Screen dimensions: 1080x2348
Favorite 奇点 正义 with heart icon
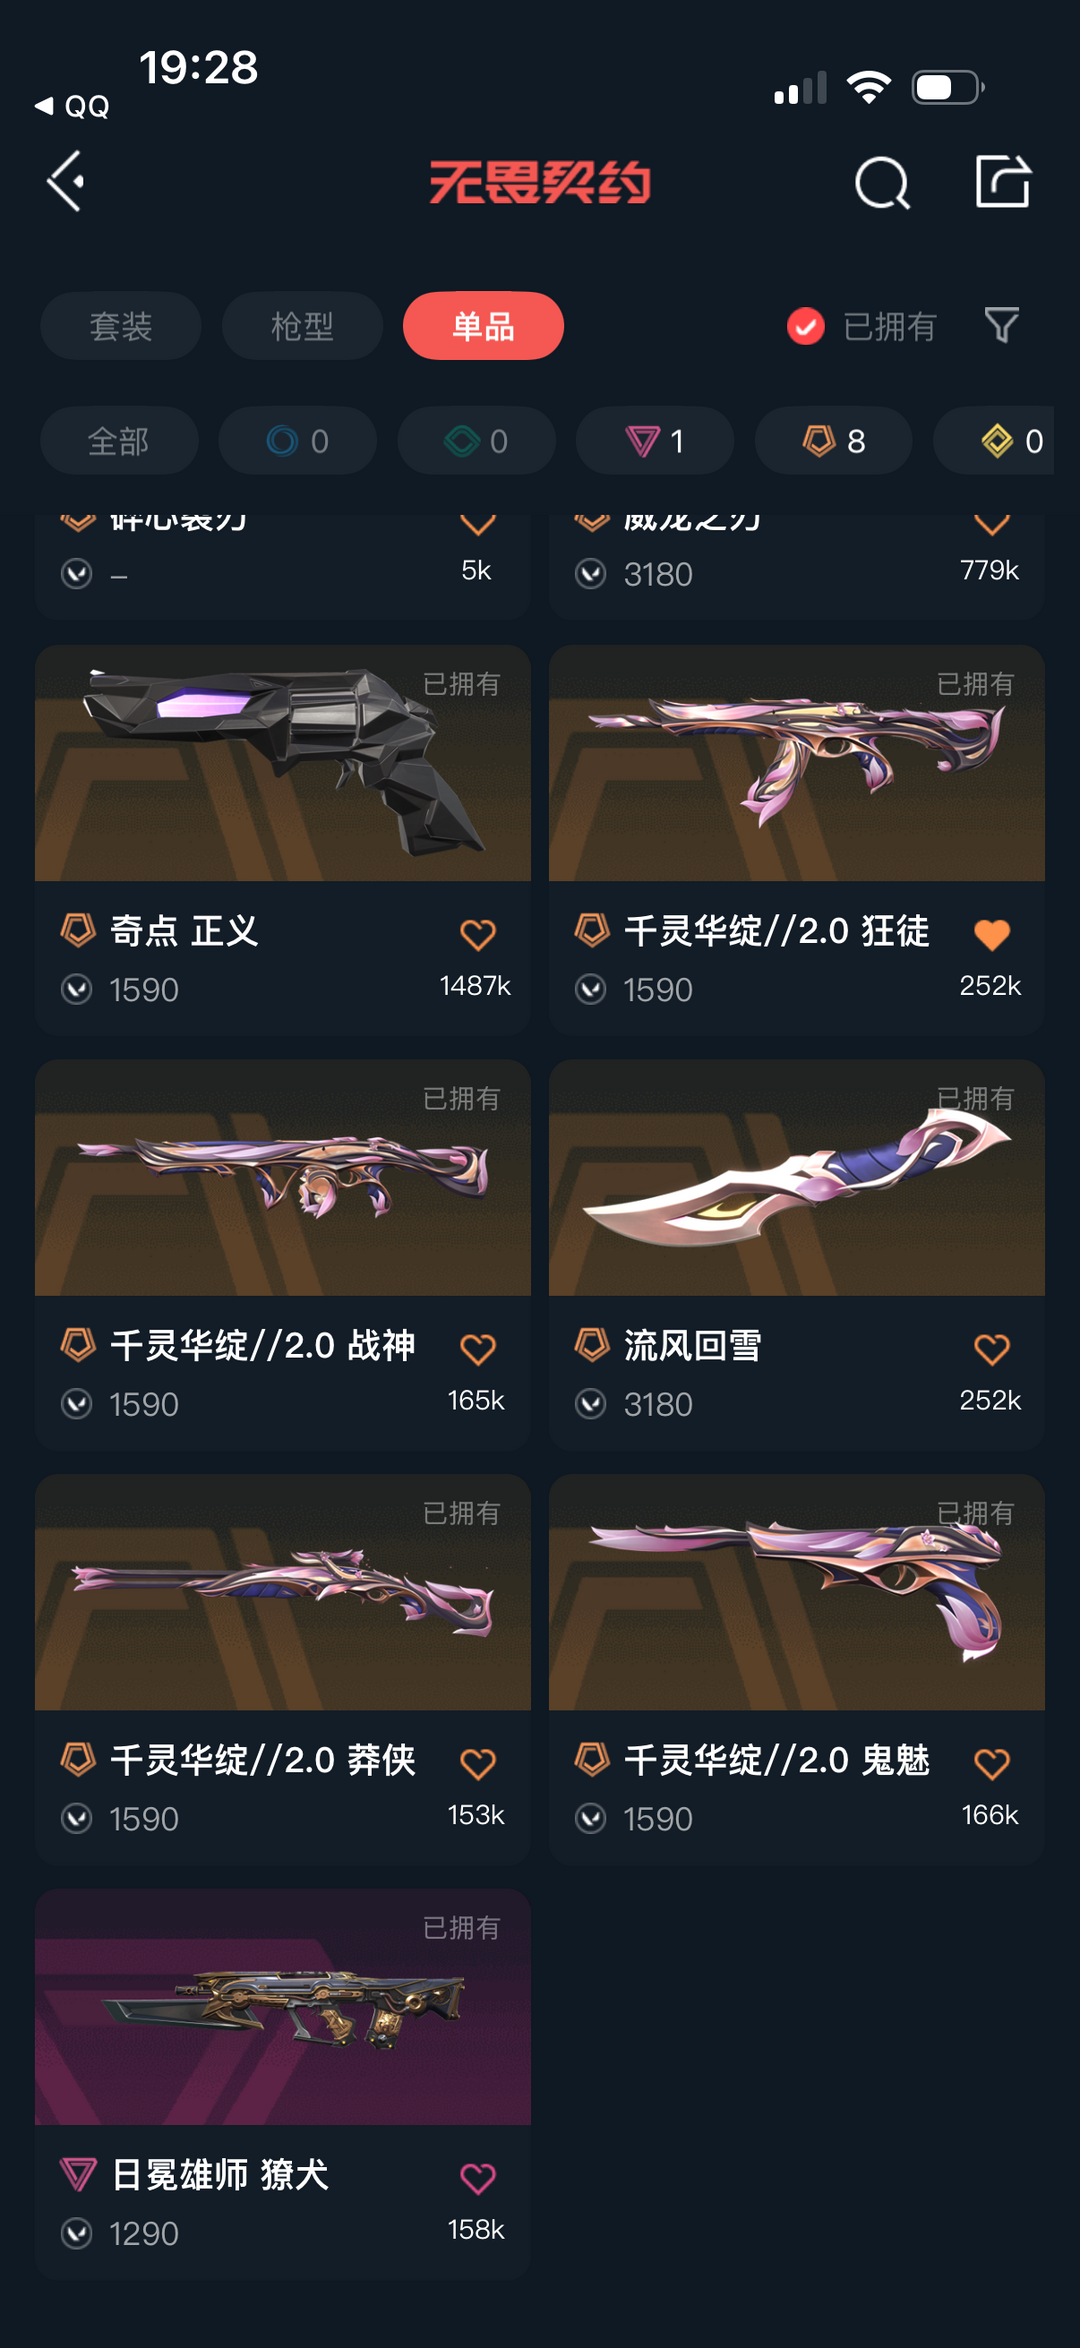[478, 935]
